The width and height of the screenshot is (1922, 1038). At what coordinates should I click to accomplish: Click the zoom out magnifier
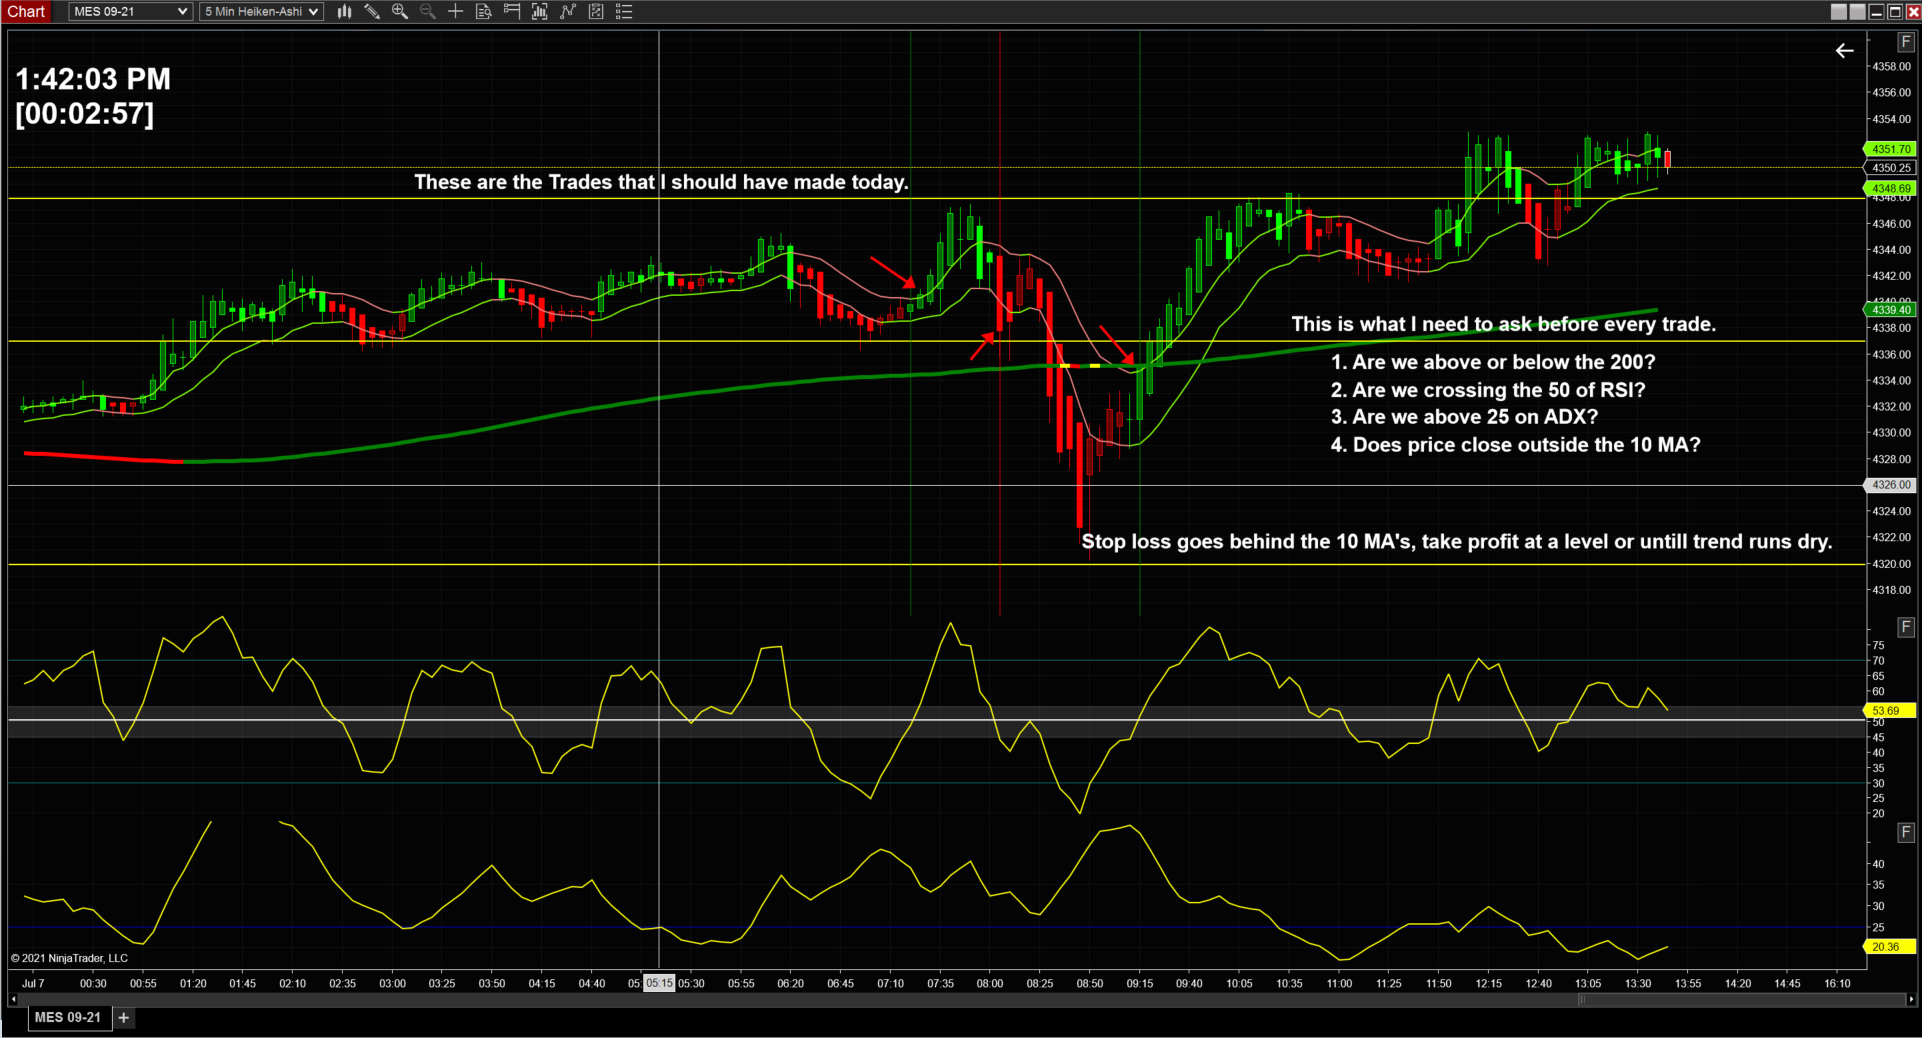click(x=428, y=12)
